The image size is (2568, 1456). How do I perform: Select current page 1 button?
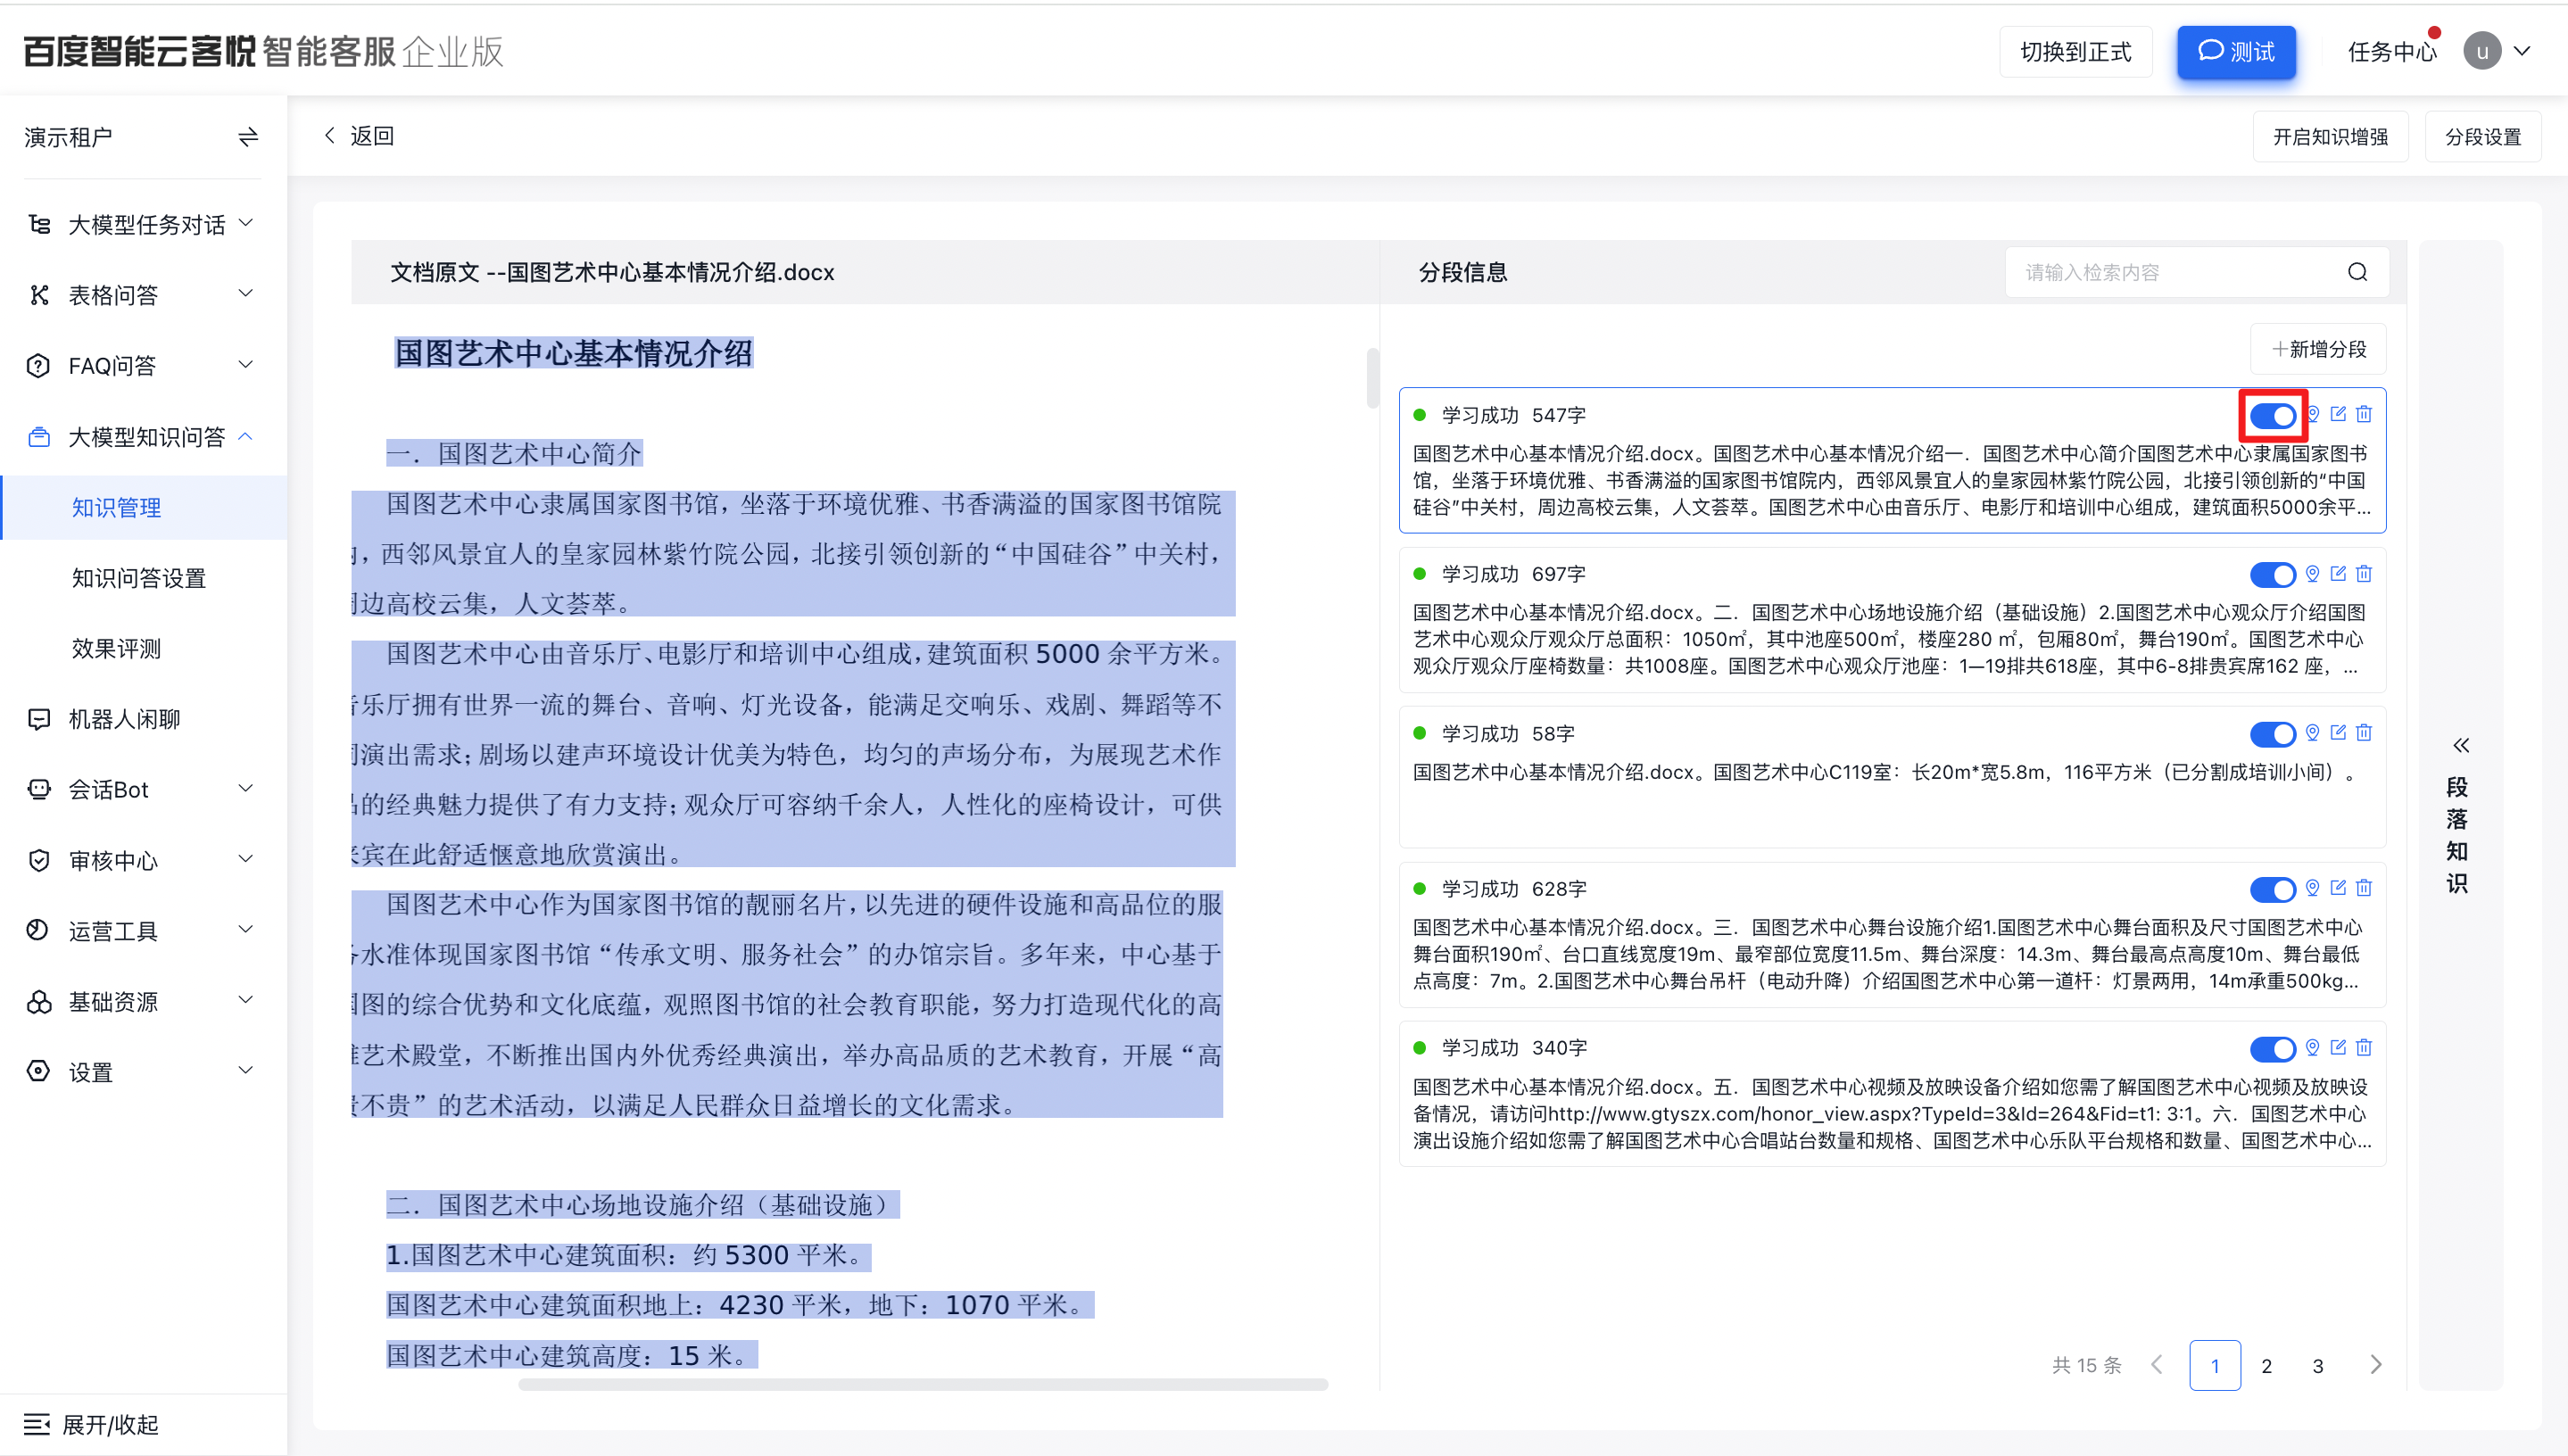click(2215, 1366)
